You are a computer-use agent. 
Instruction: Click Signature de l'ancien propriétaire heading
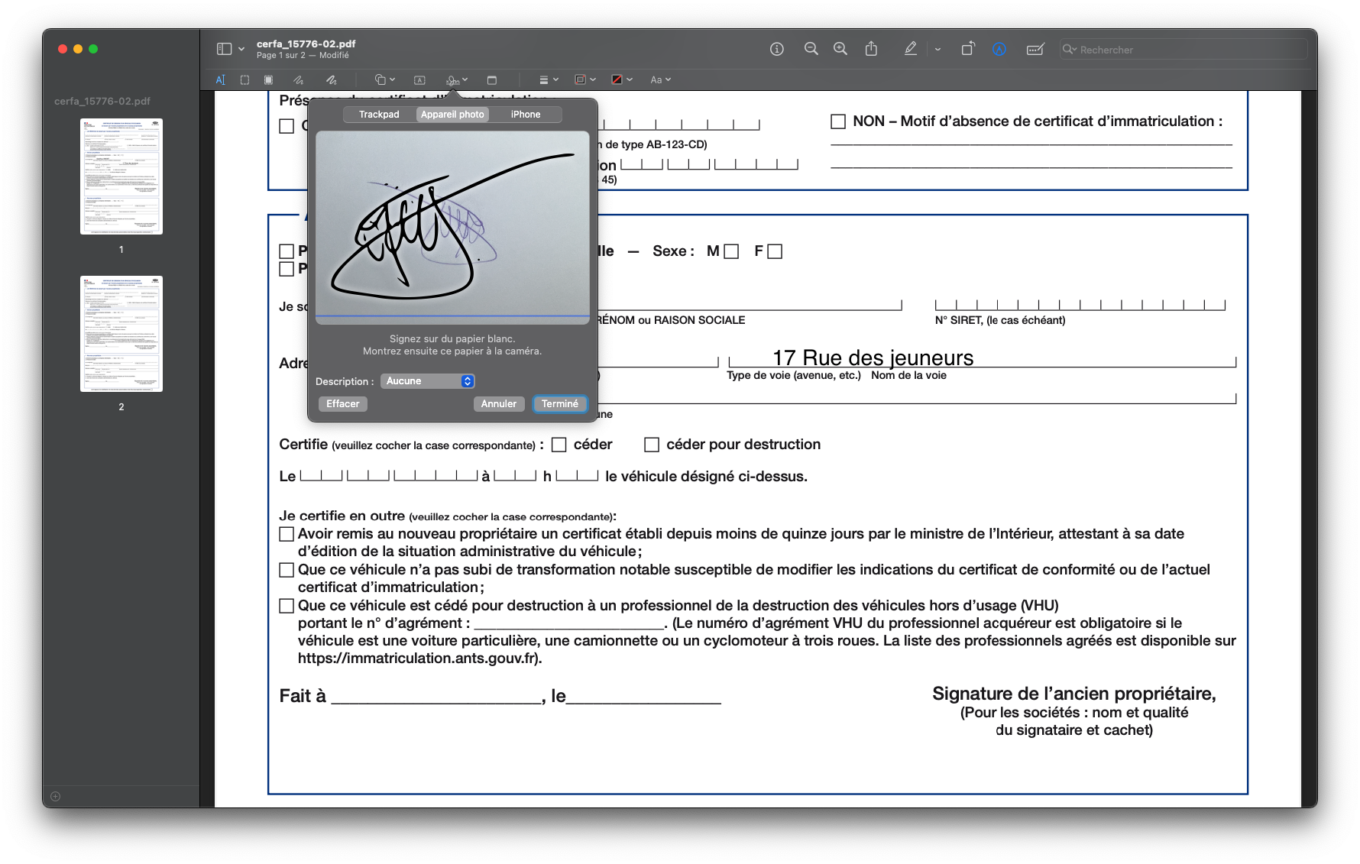[x=1074, y=694]
